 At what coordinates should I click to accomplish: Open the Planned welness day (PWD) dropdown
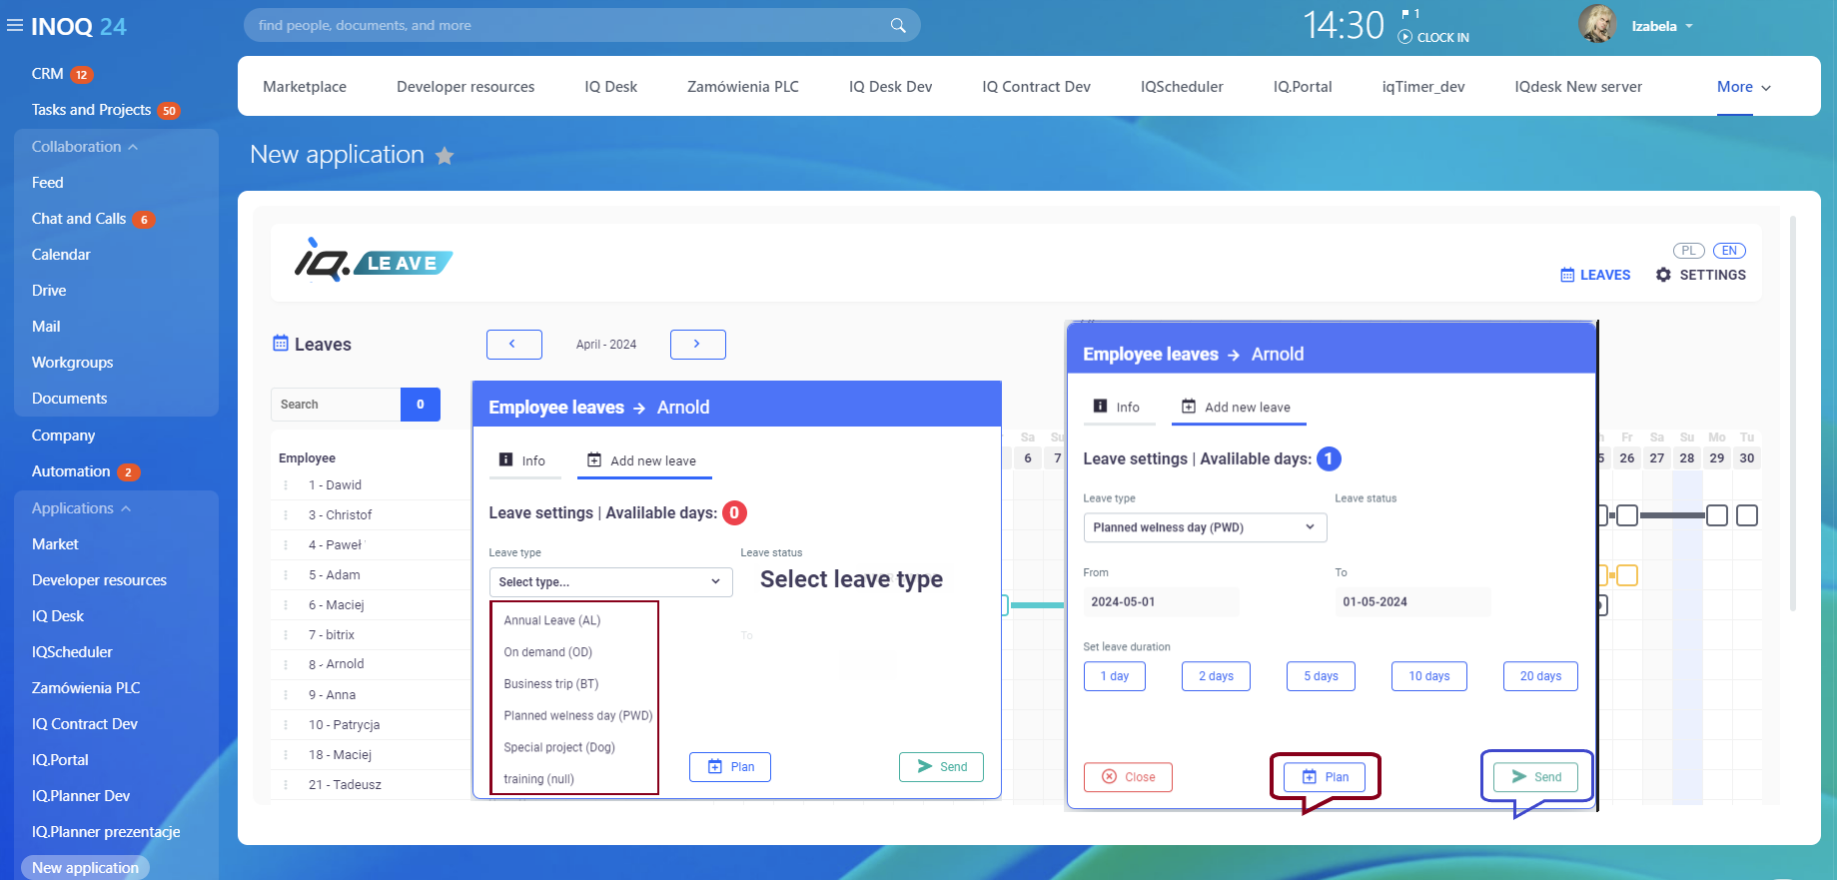point(1205,527)
